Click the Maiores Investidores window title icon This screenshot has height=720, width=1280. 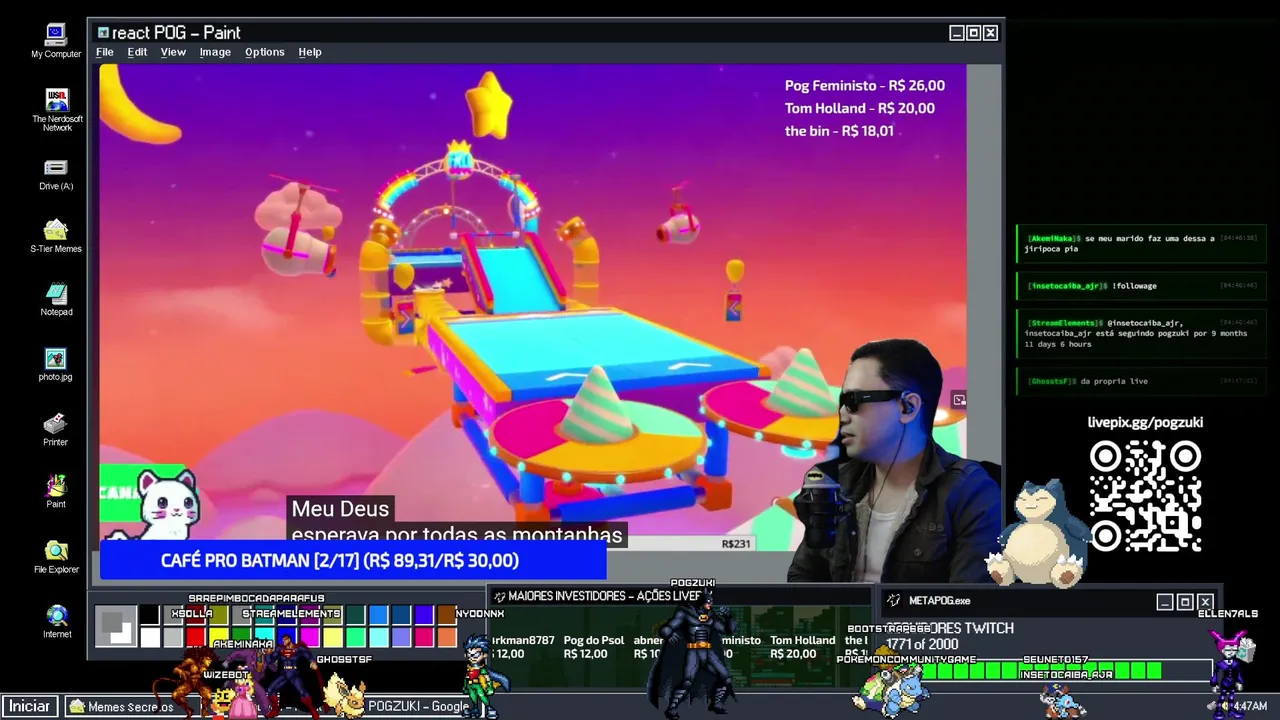(x=499, y=596)
